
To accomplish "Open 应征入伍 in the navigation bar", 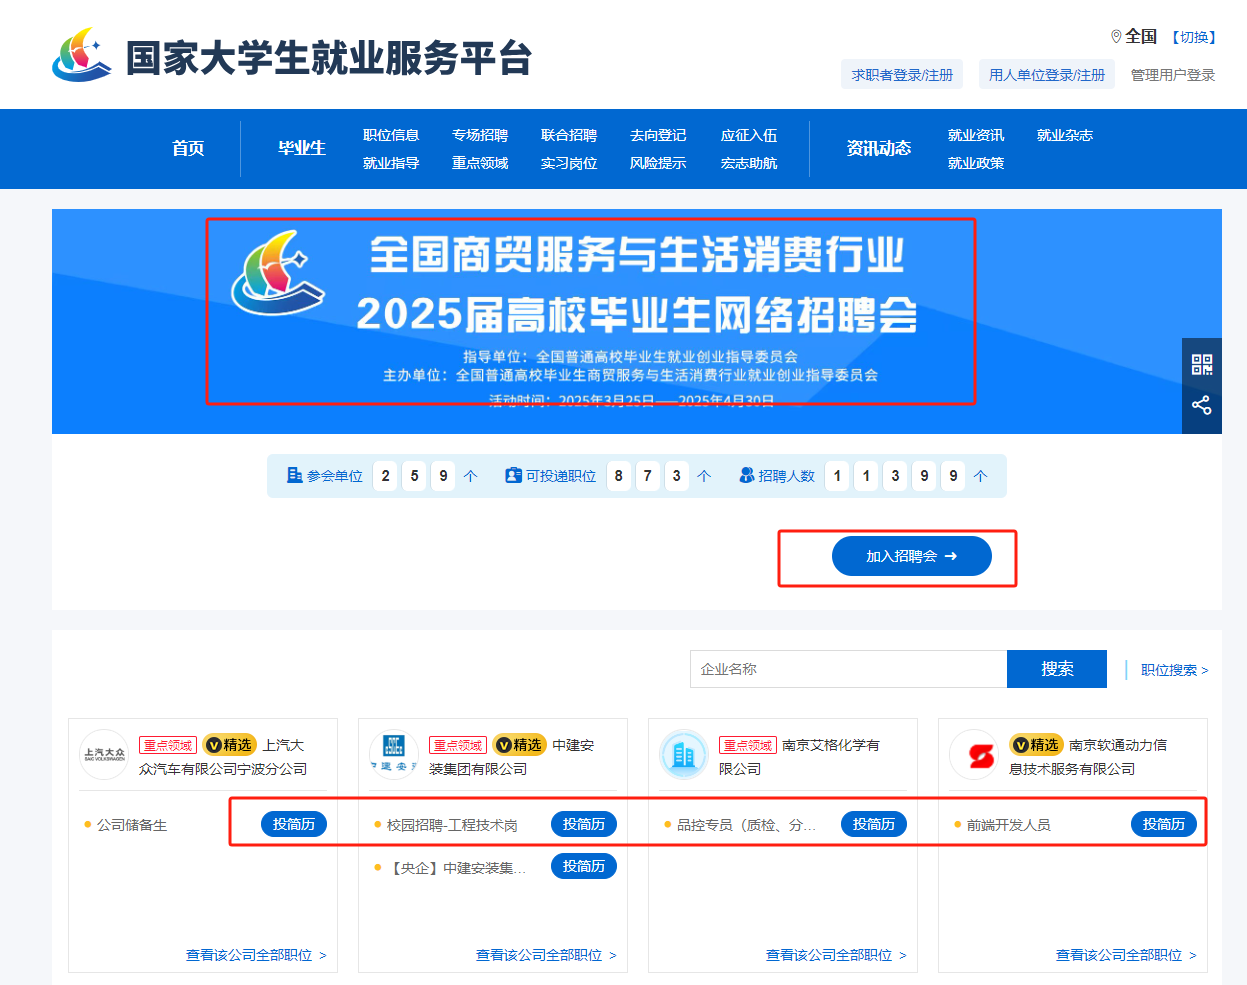I will click(x=749, y=135).
